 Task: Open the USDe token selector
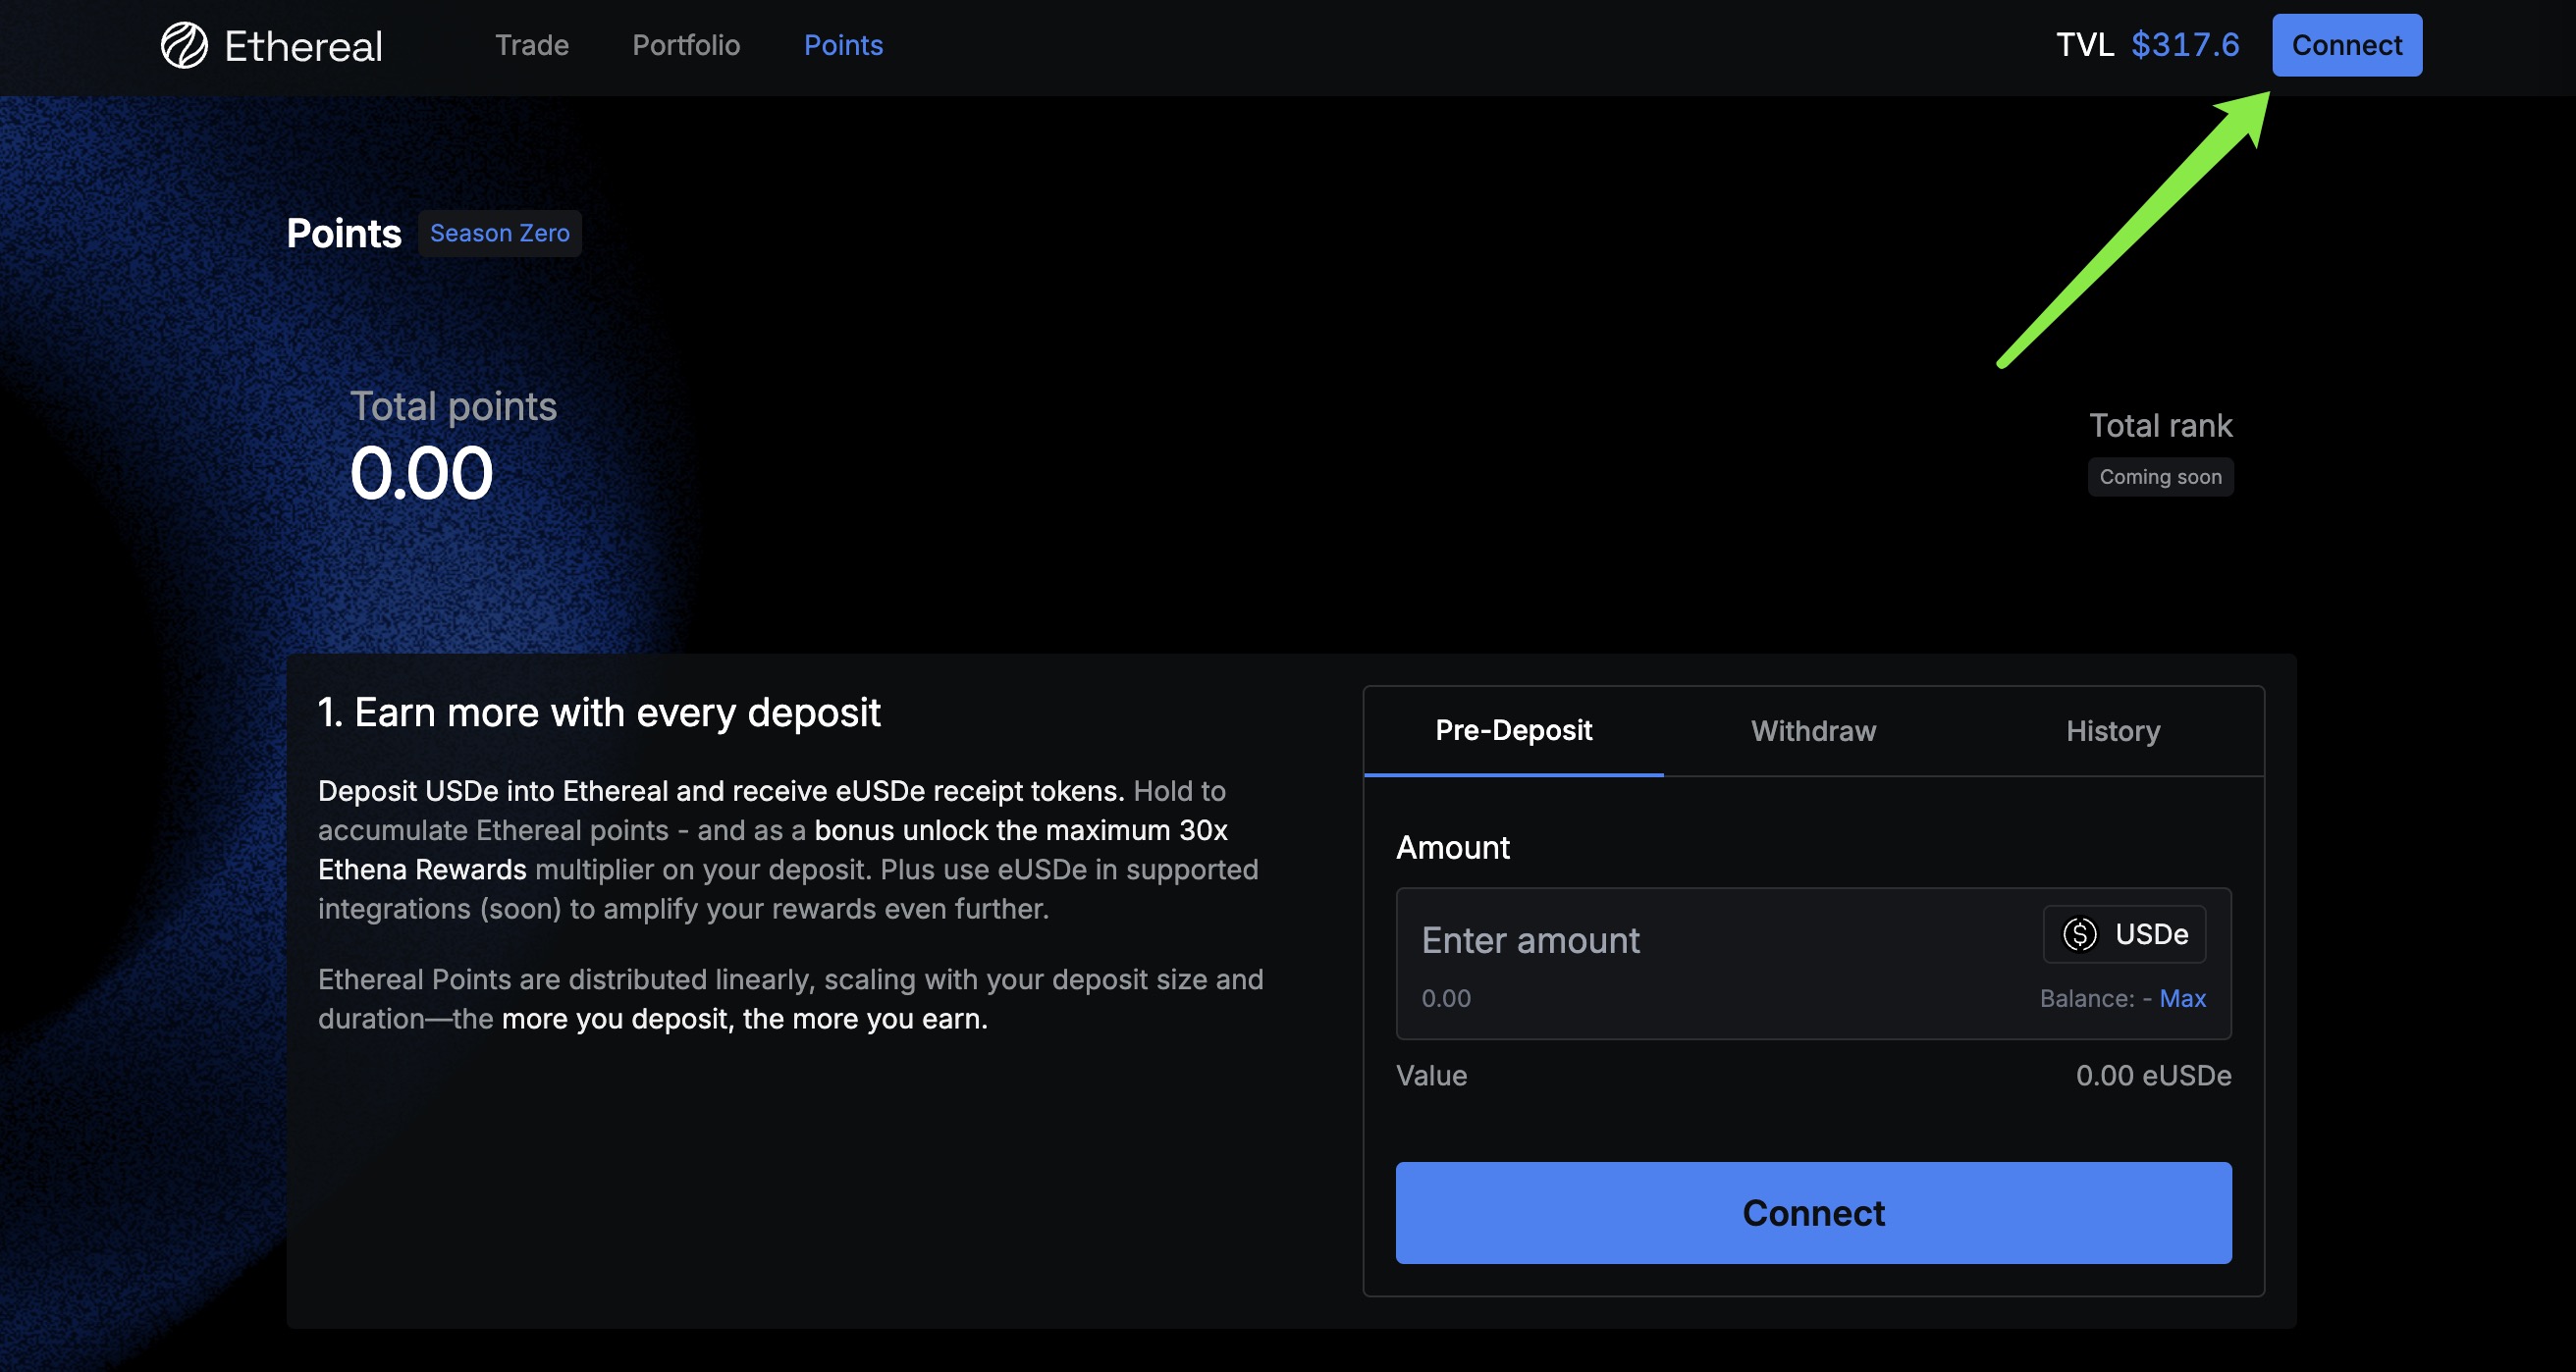[2124, 934]
